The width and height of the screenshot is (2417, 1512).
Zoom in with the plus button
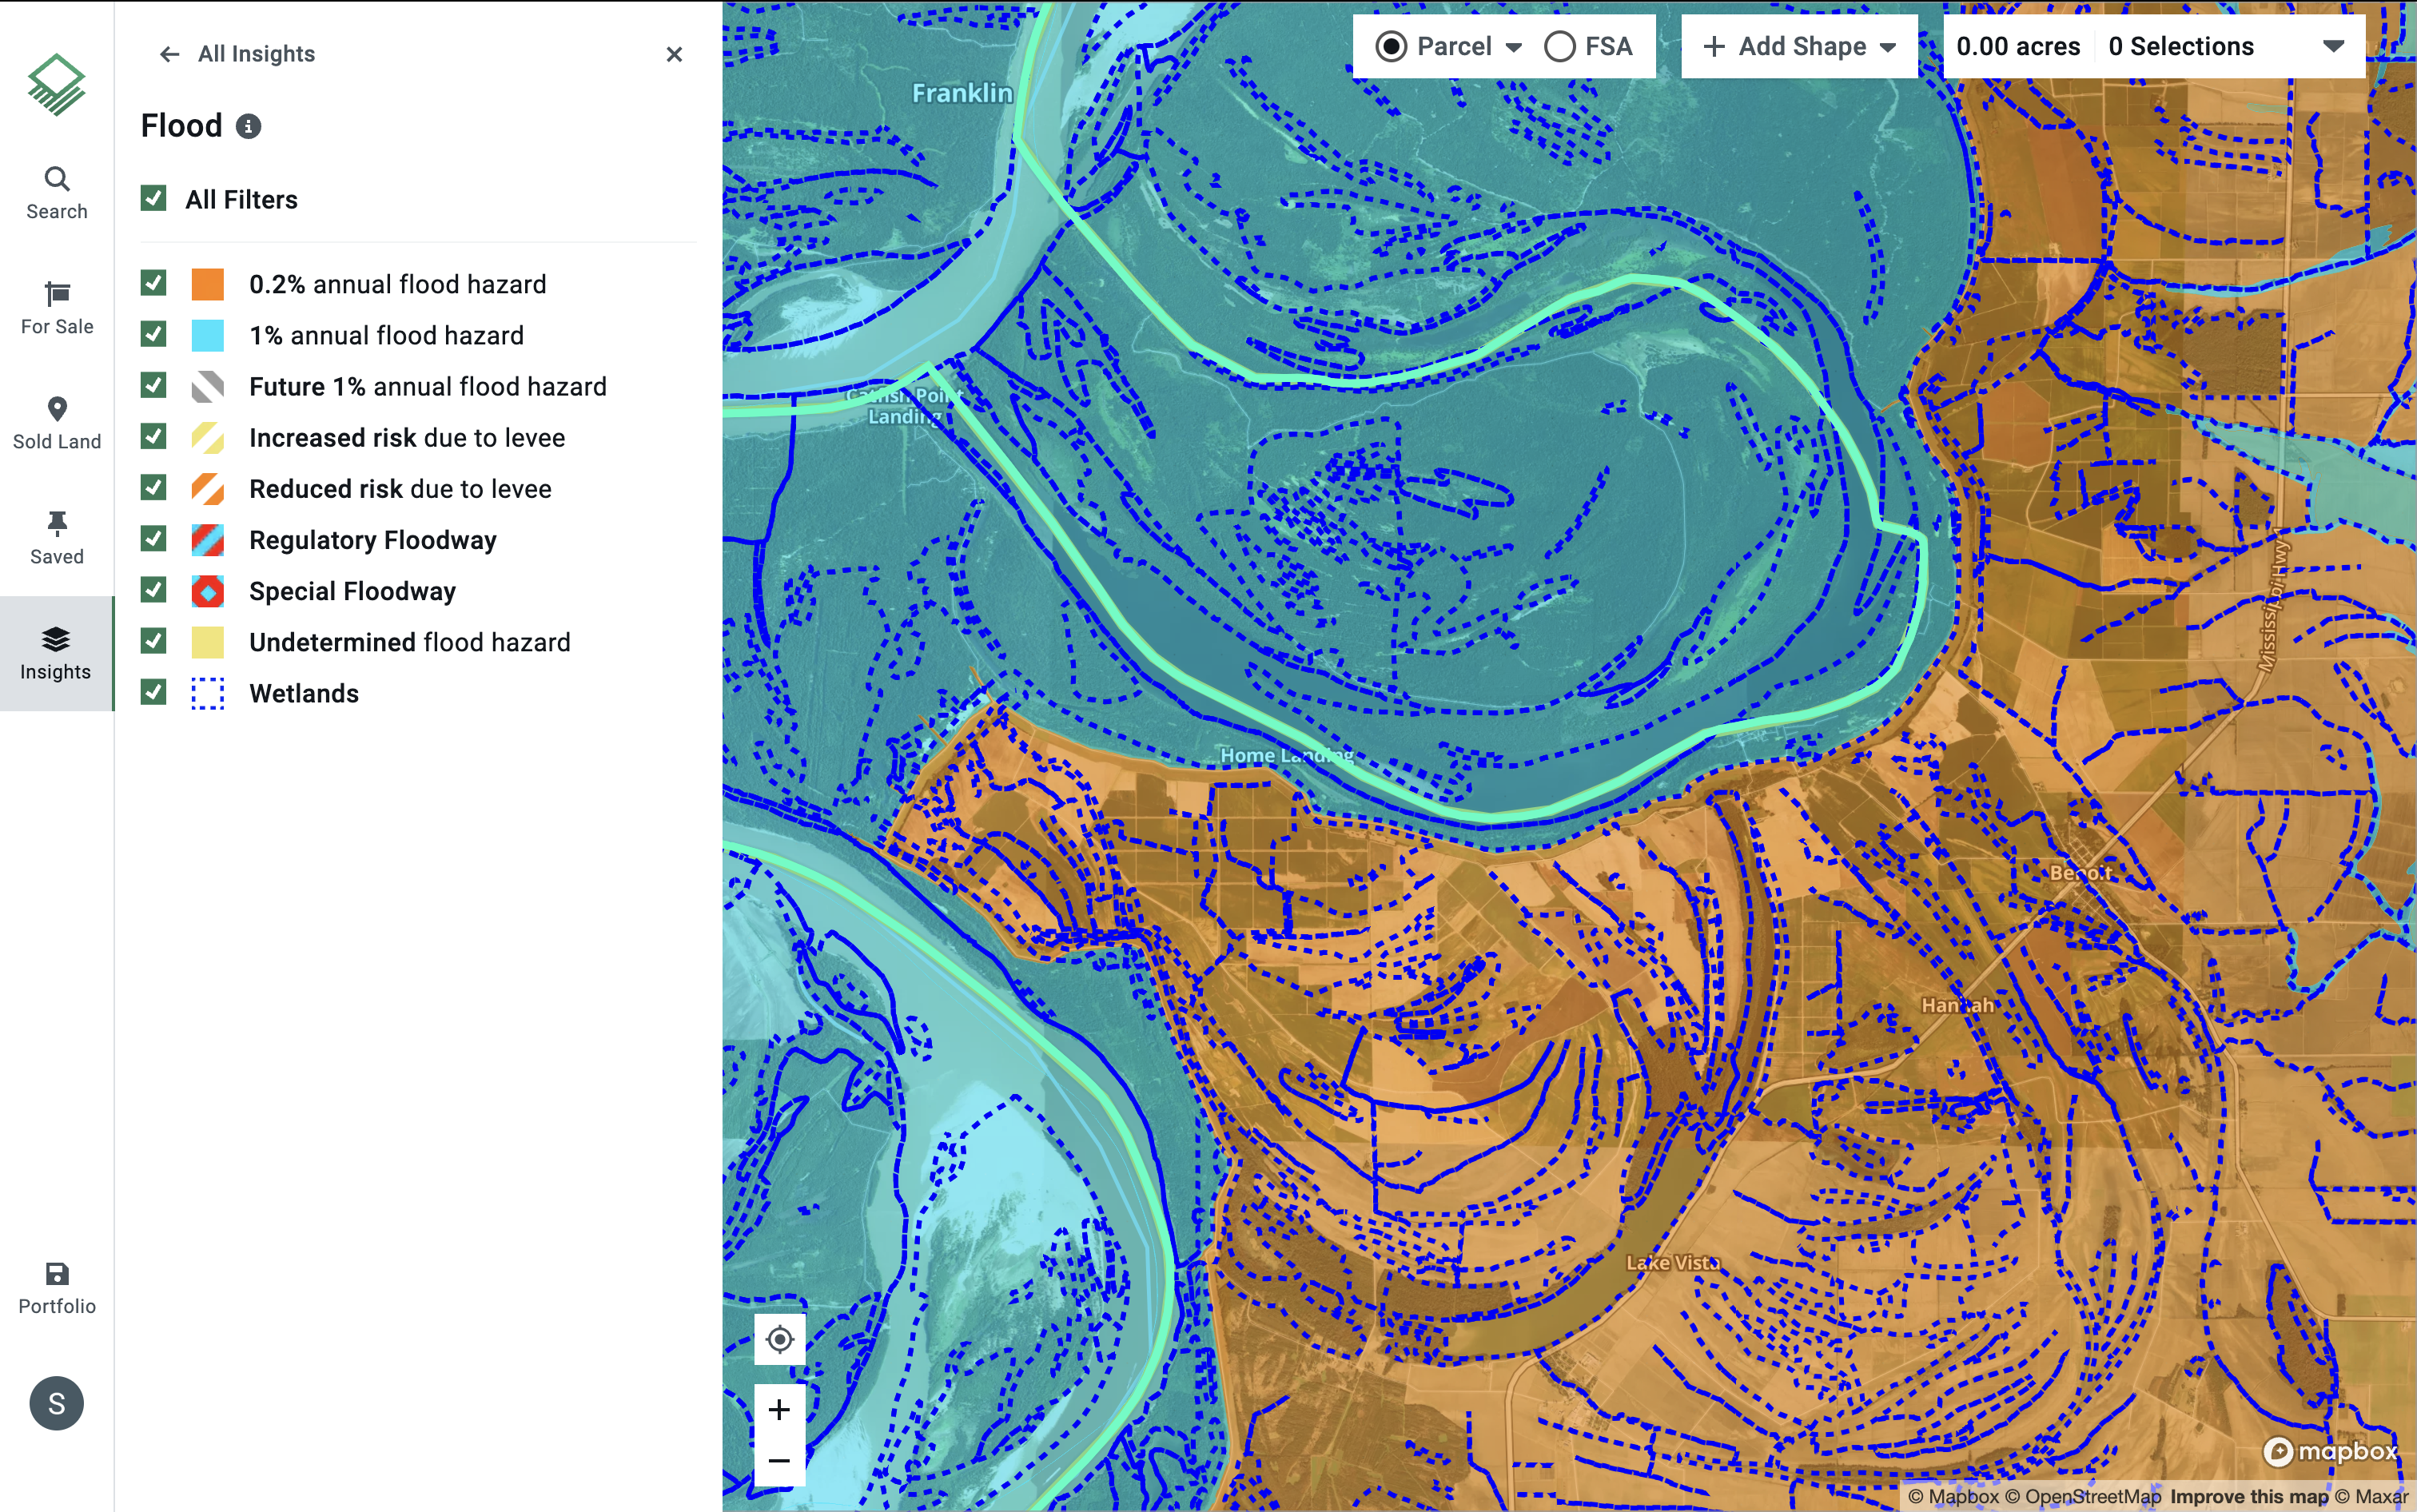(779, 1409)
